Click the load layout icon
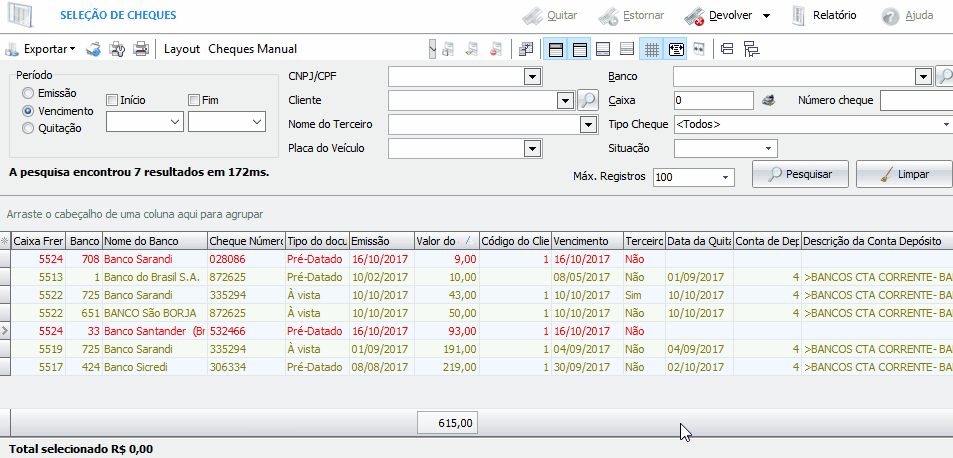Image resolution: width=953 pixels, height=458 pixels. [x=448, y=49]
